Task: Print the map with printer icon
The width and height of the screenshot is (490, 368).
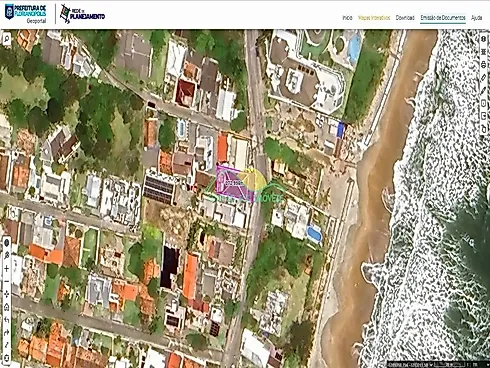Action: click(484, 64)
